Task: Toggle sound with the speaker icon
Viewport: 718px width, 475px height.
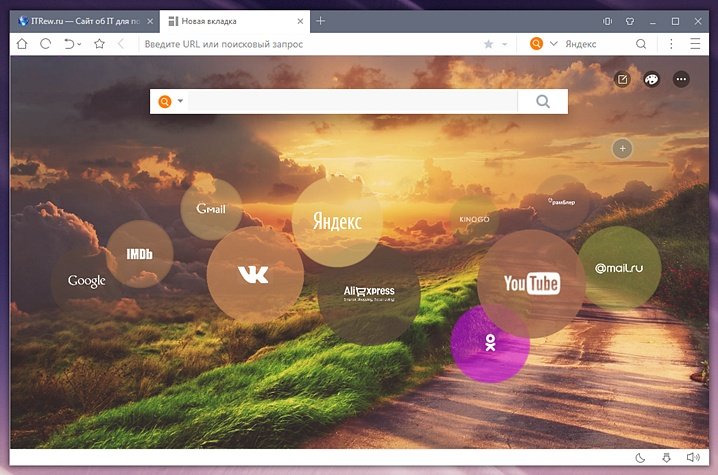Action: [693, 457]
